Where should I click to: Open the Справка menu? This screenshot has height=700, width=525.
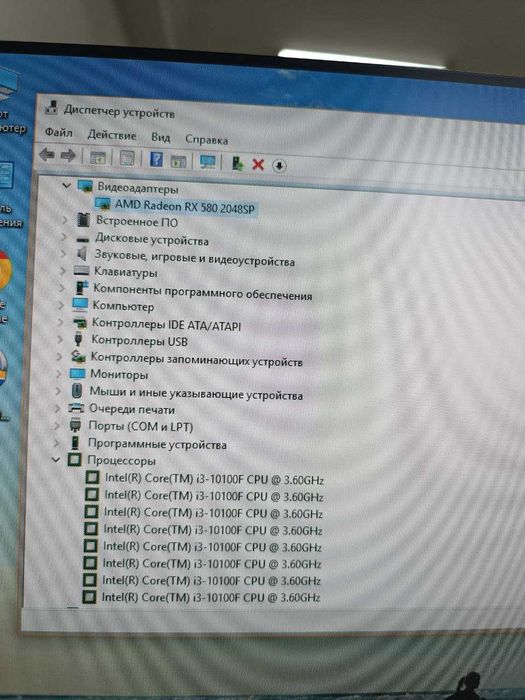click(207, 139)
